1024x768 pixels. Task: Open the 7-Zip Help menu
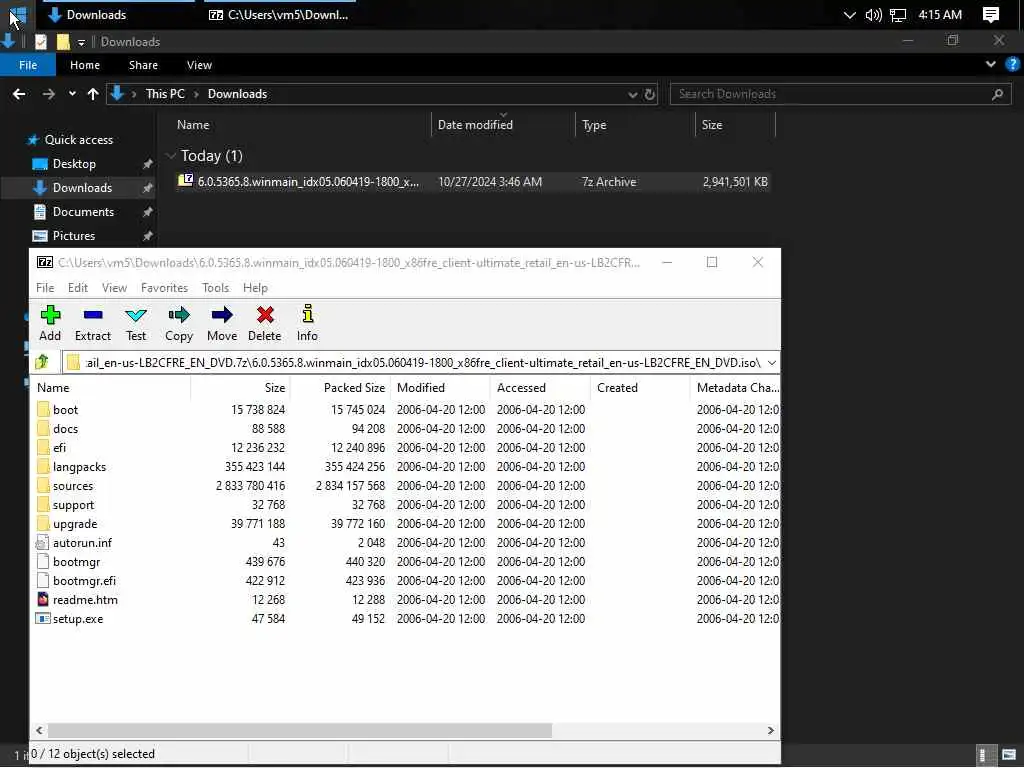coord(255,287)
